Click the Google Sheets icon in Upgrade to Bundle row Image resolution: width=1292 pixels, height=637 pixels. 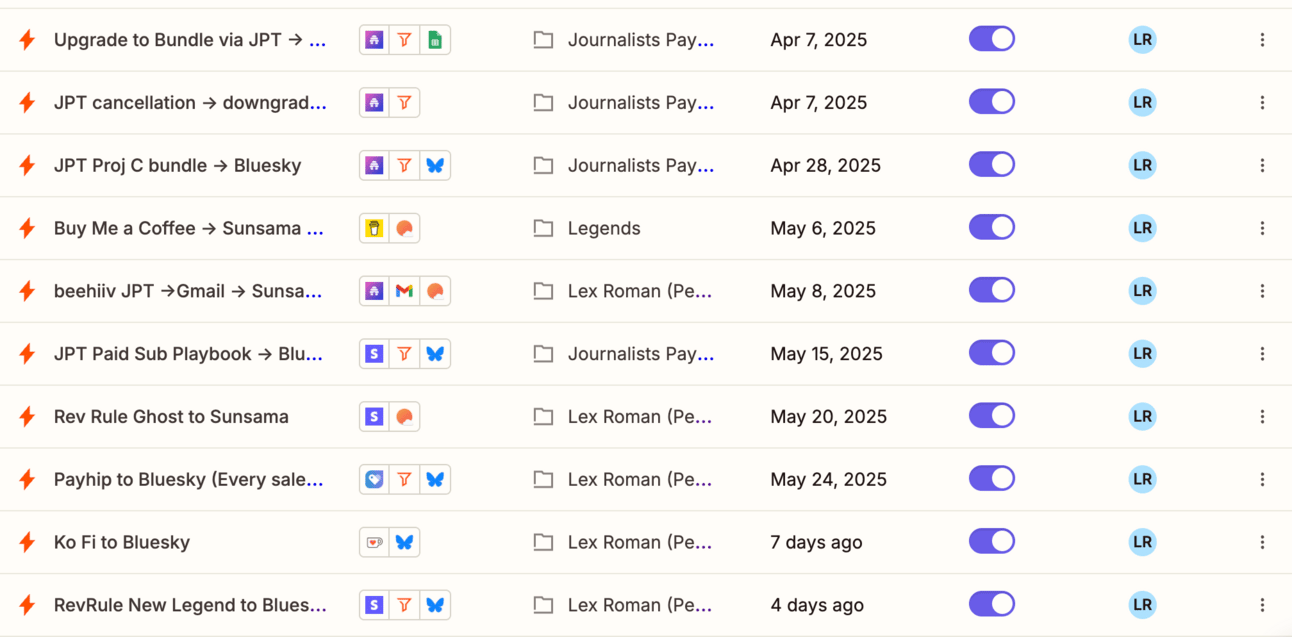tap(435, 40)
